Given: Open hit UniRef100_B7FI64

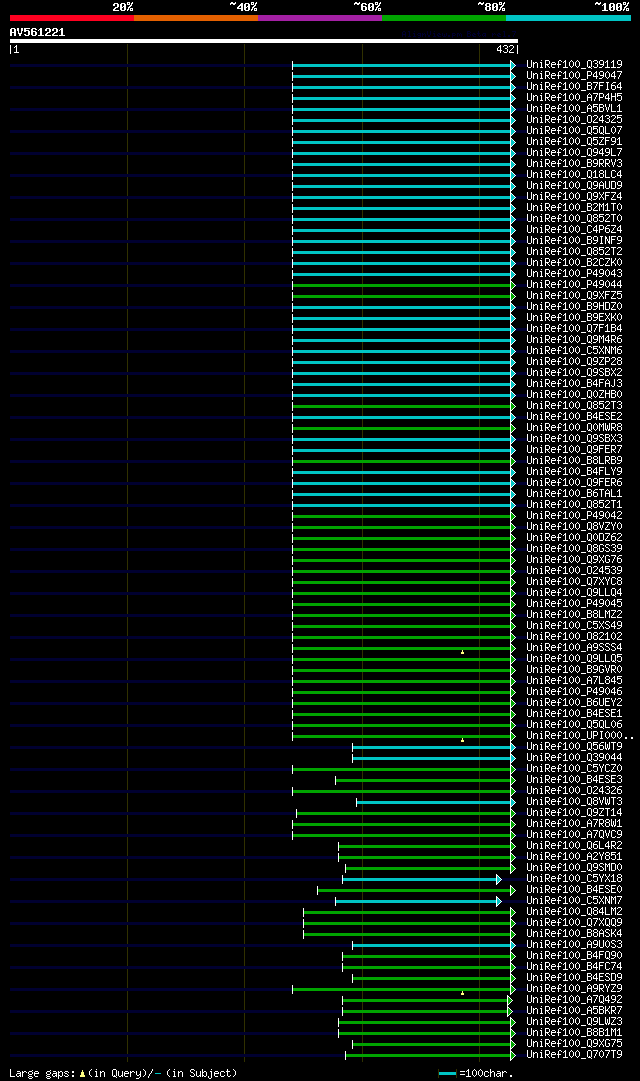Looking at the screenshot, I should [574, 87].
